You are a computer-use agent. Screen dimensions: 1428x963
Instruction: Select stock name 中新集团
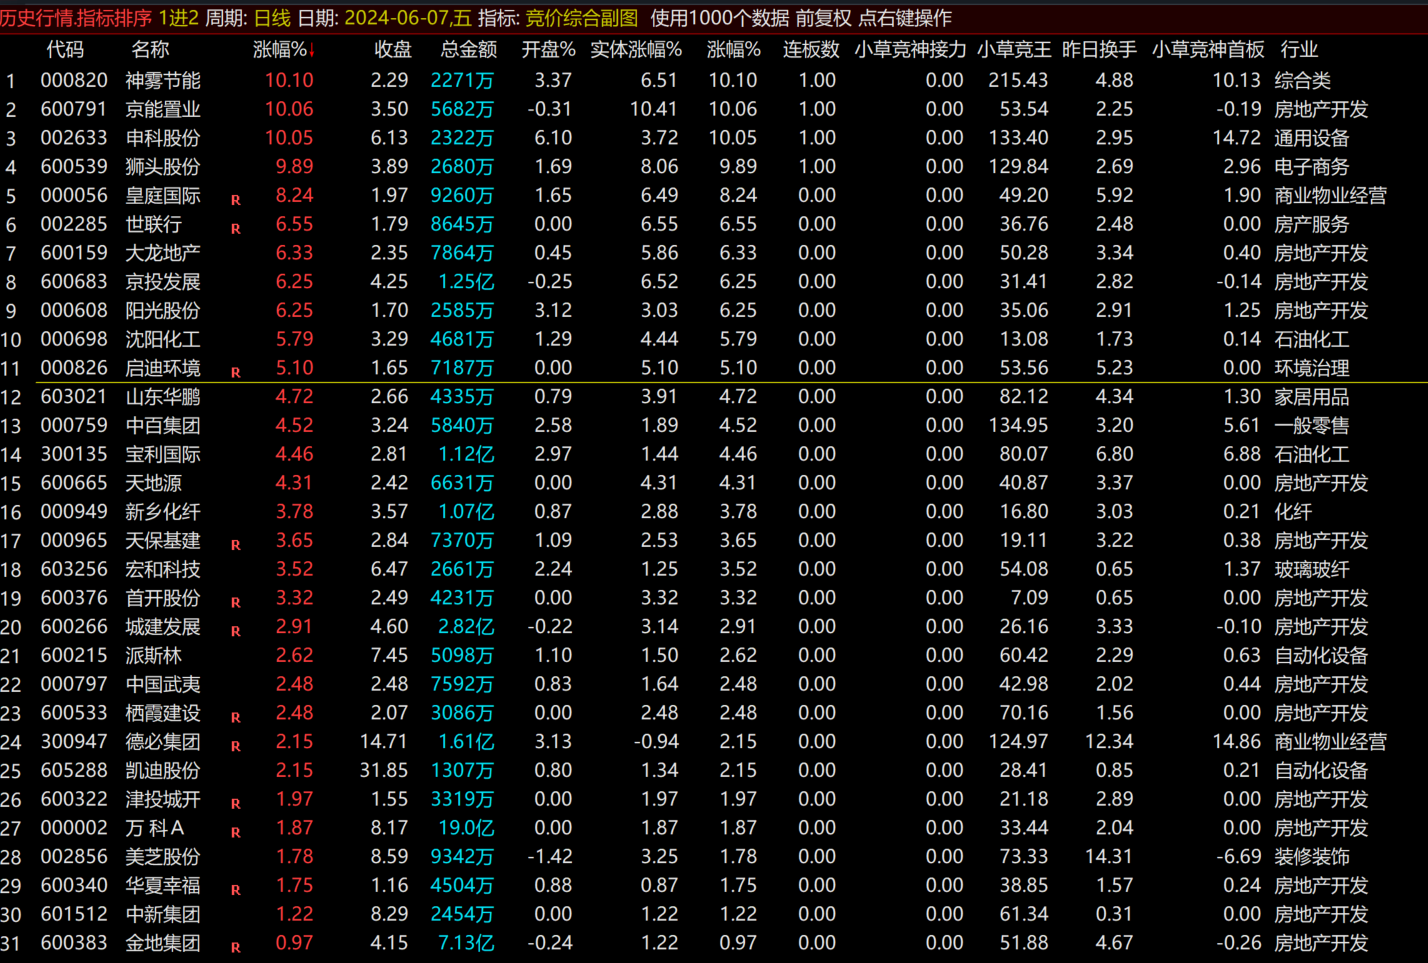coord(163,915)
